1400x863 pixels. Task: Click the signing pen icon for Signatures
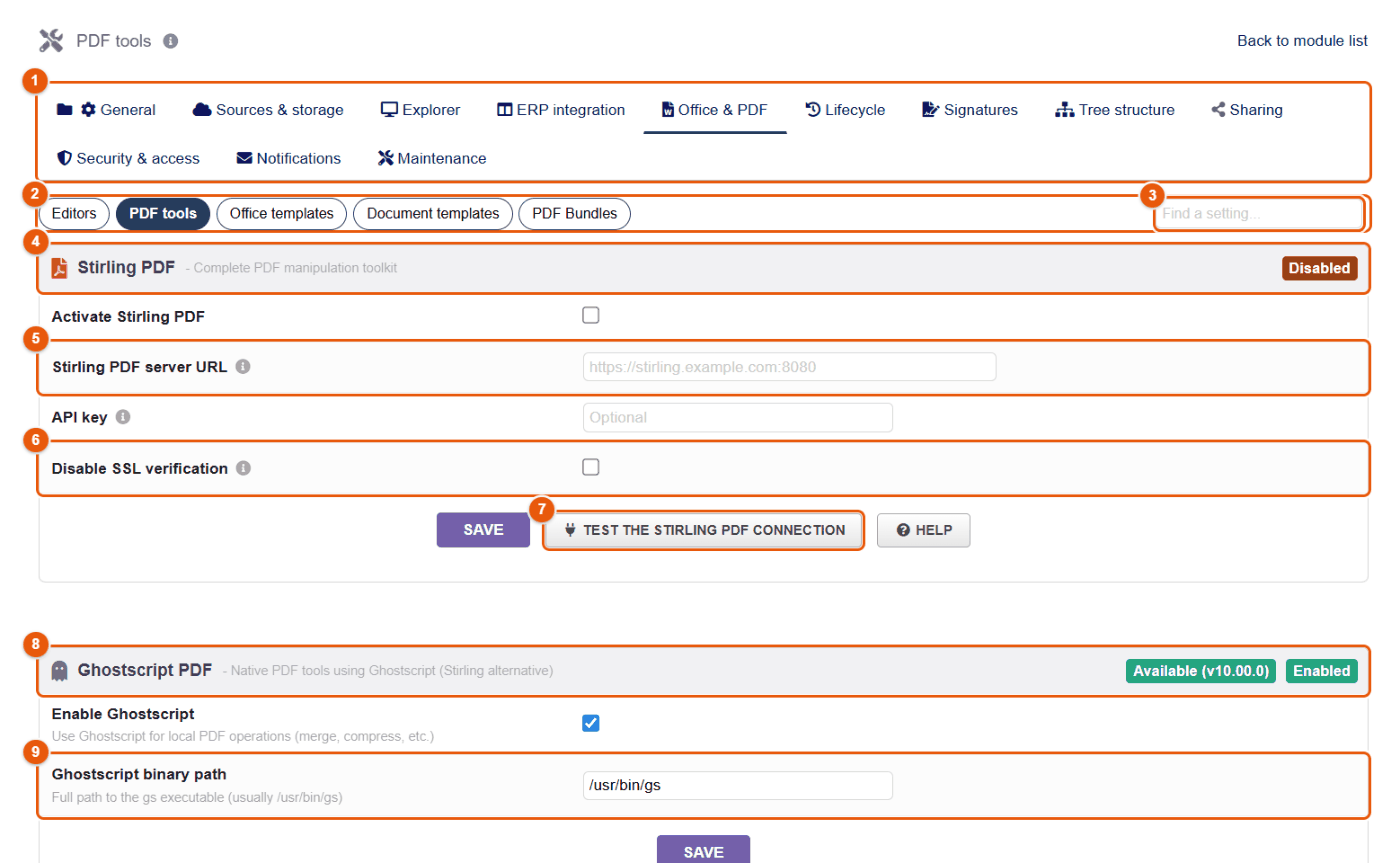(931, 110)
